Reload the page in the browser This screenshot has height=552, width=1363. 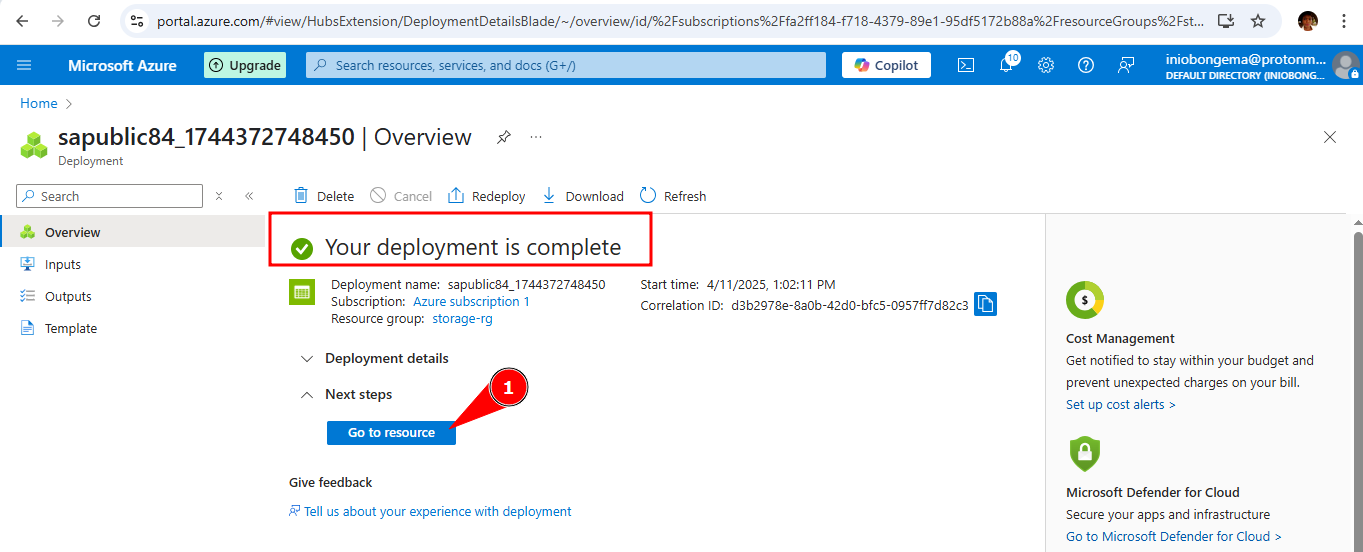[x=94, y=20]
